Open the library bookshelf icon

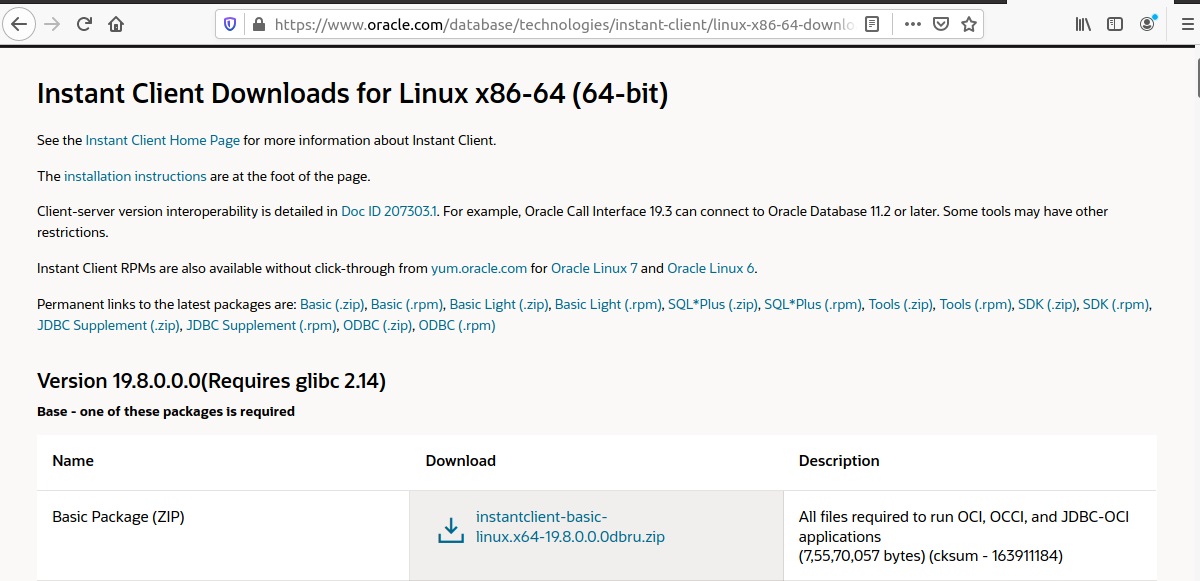(x=1084, y=24)
